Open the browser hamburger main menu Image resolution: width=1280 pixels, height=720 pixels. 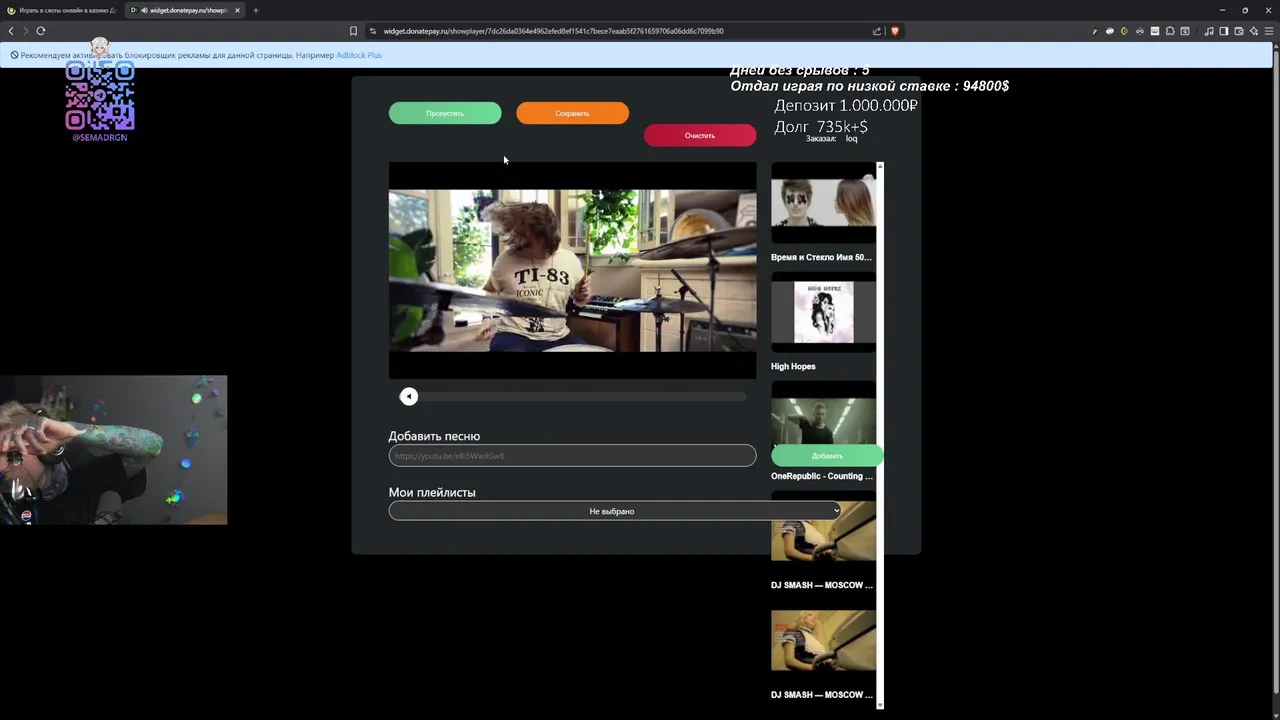pos(1269,31)
